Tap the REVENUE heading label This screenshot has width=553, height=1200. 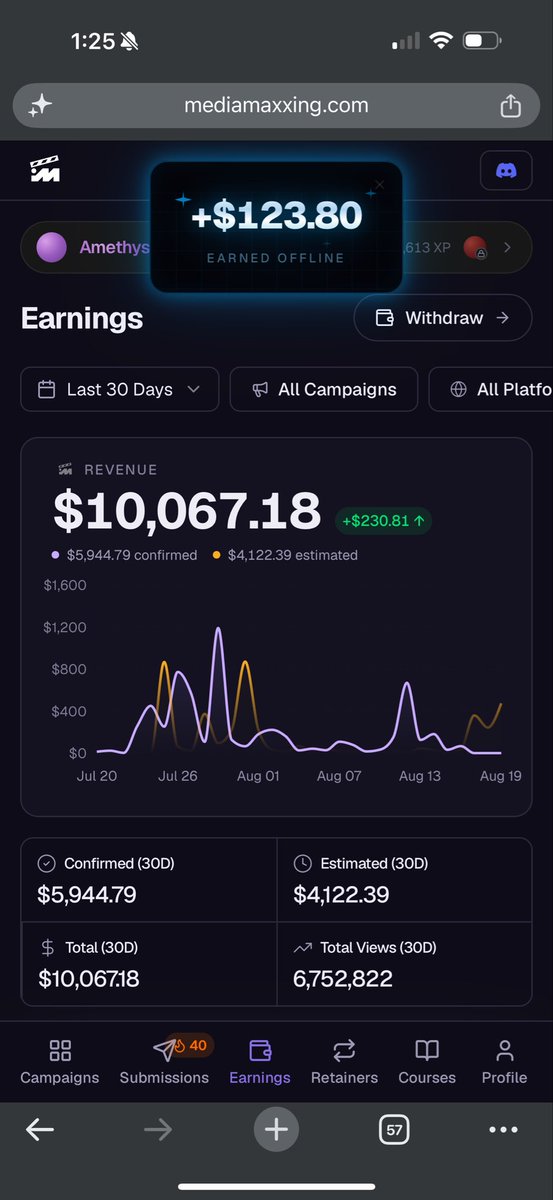point(120,470)
